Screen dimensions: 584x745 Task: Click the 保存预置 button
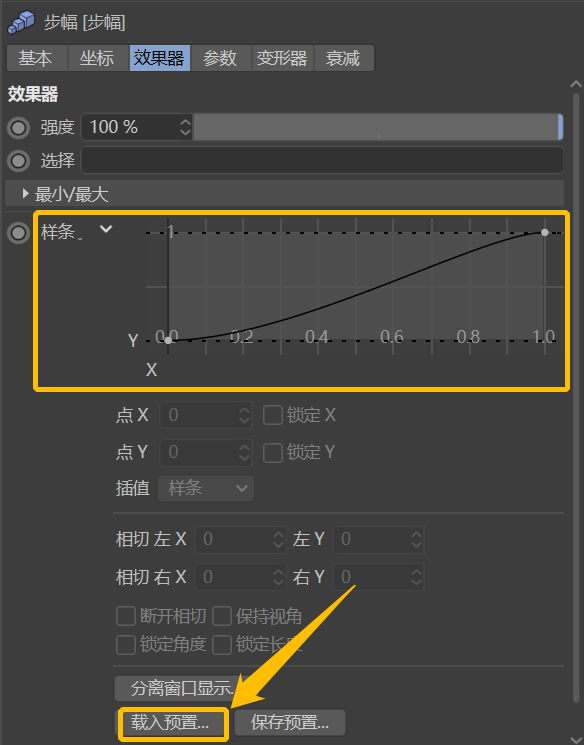pyautogui.click(x=290, y=723)
